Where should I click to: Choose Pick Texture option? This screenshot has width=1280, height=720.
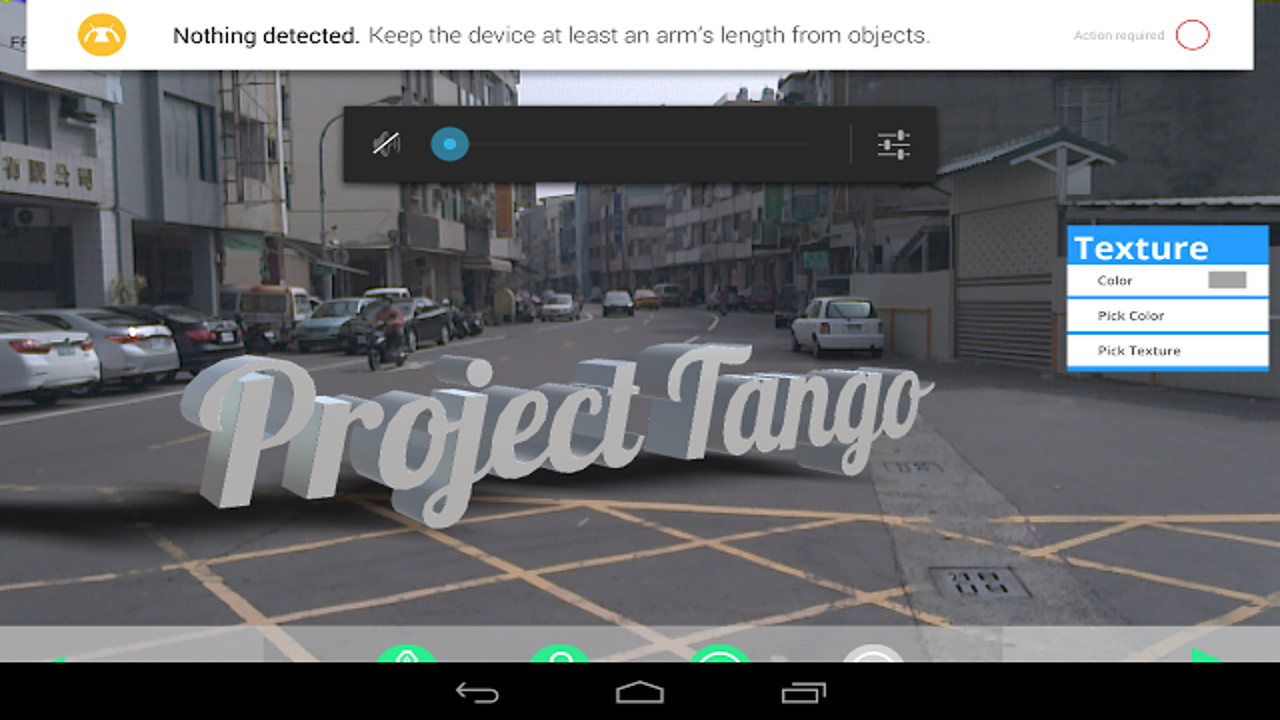click(x=1167, y=351)
